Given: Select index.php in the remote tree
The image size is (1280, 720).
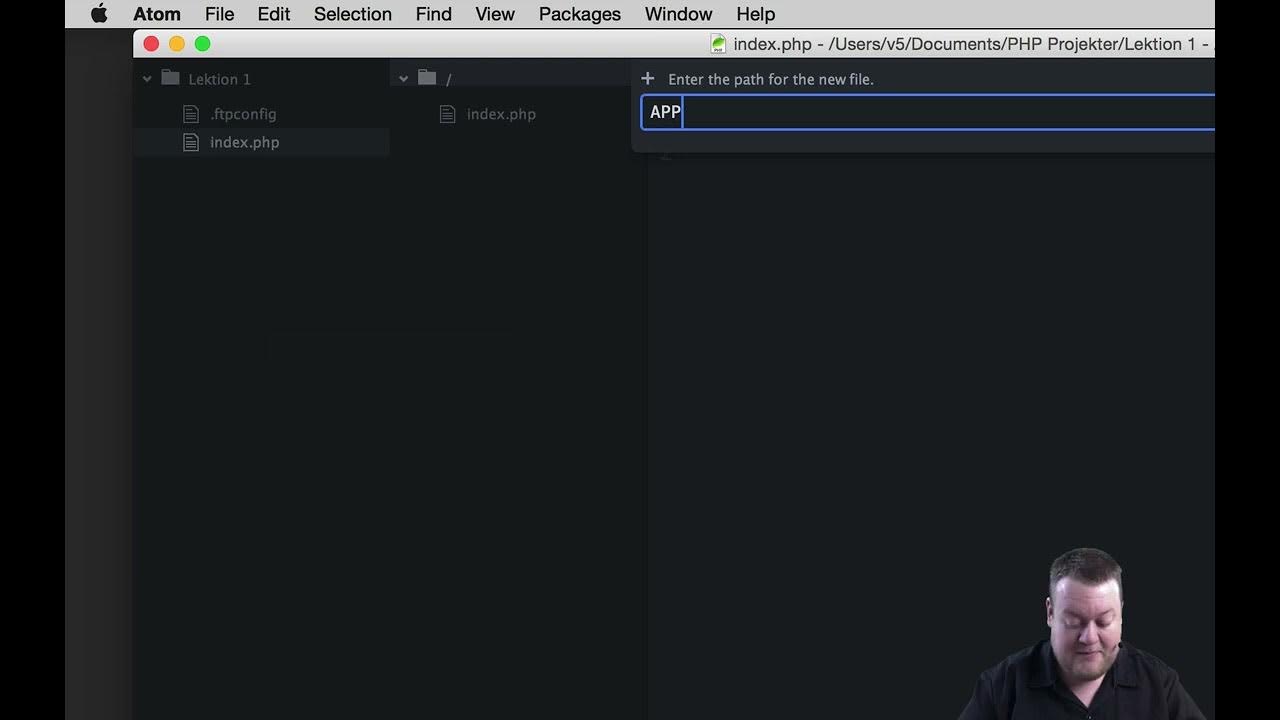Looking at the screenshot, I should coord(501,114).
